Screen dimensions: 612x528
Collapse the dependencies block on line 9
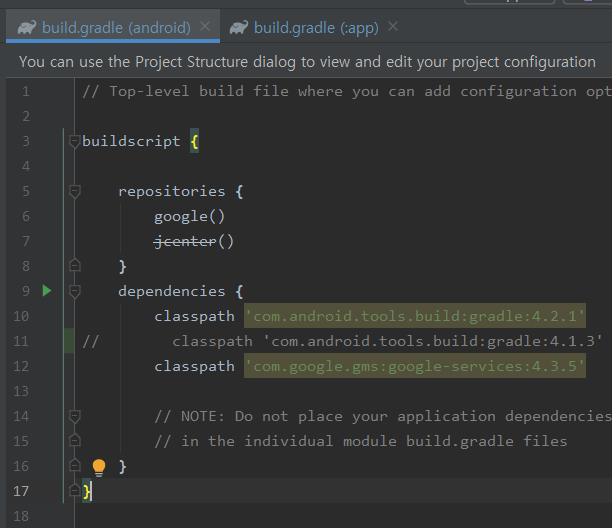click(74, 291)
